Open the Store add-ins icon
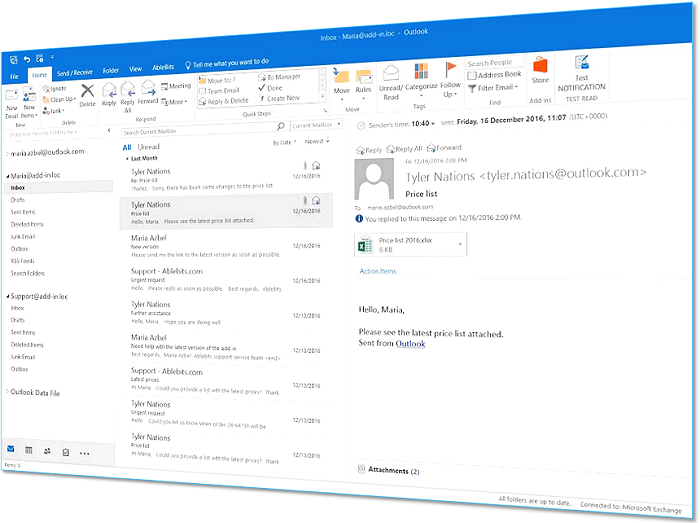Image resolution: width=700 pixels, height=523 pixels. click(540, 65)
